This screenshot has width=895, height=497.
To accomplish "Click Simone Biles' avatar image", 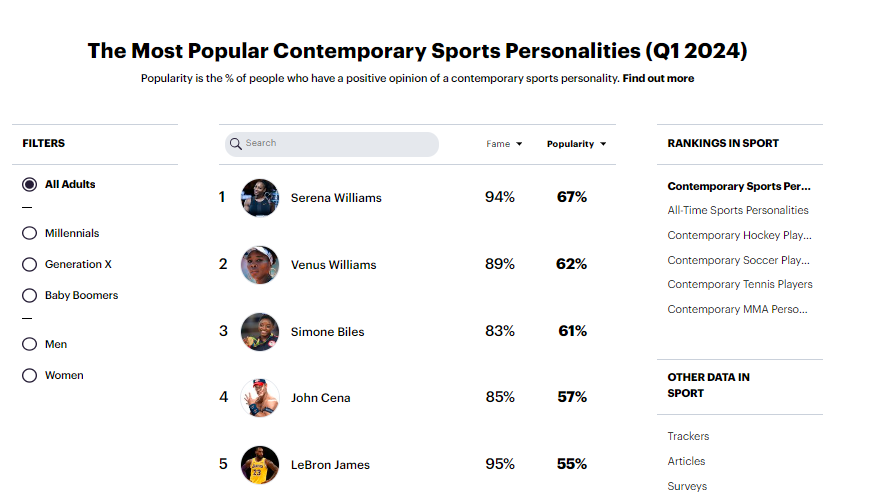I will (x=260, y=332).
